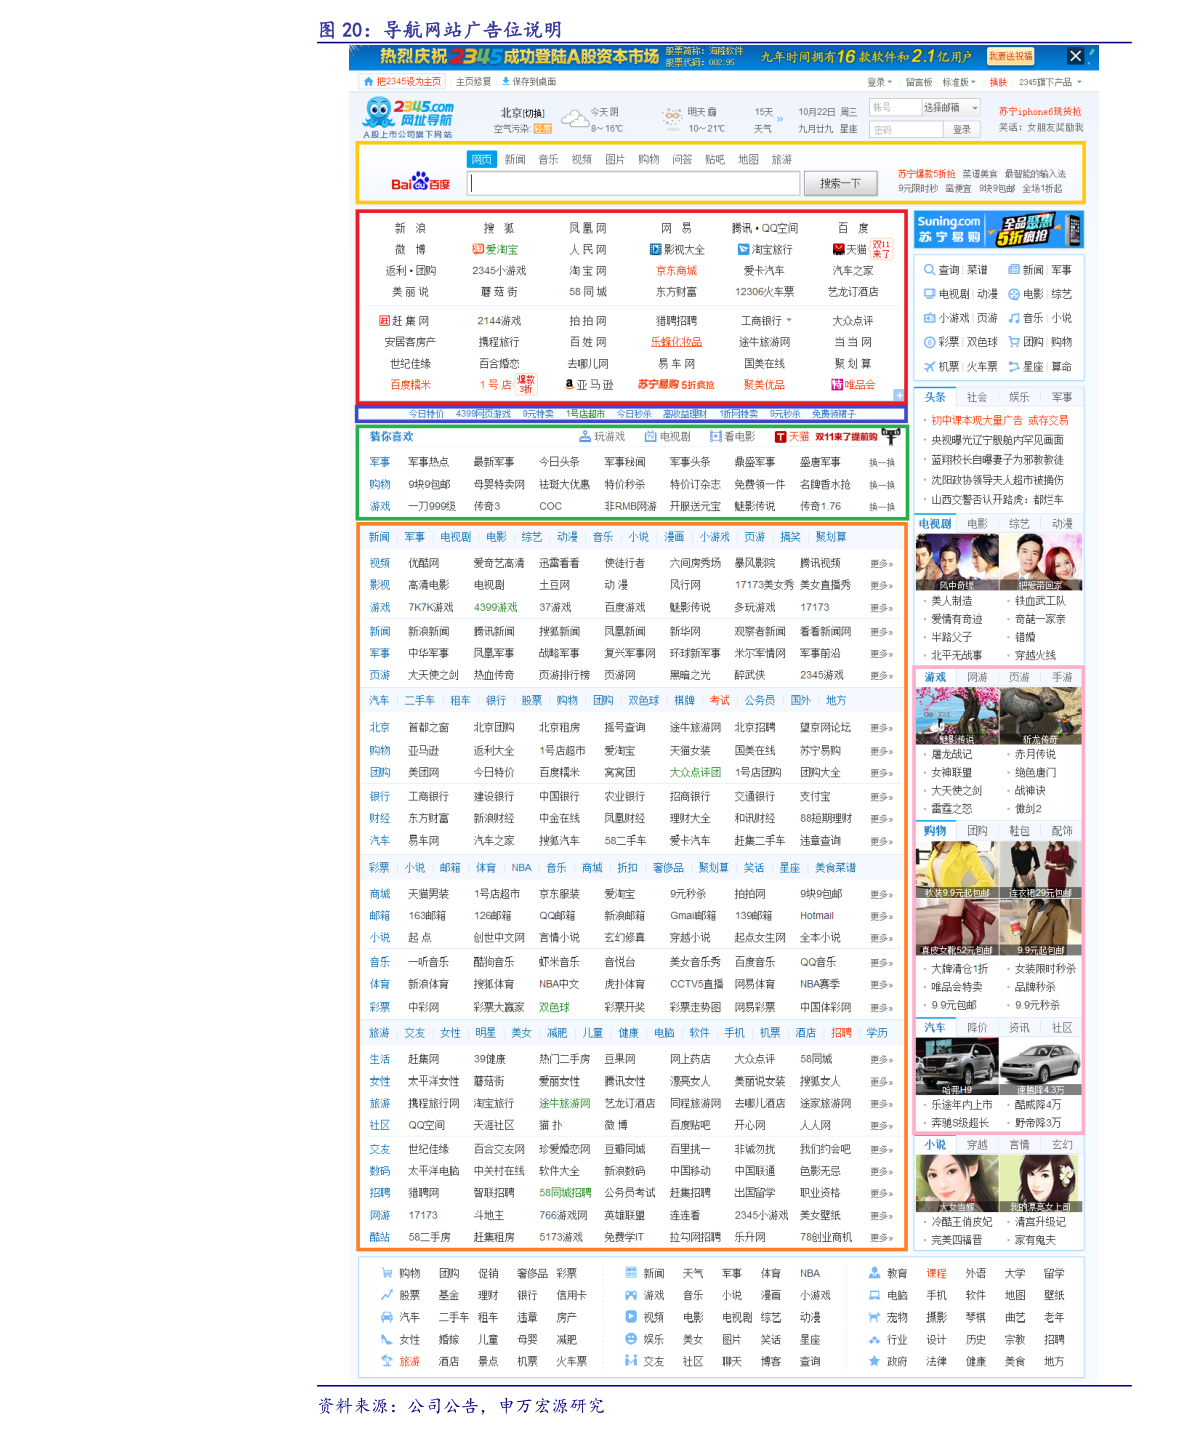Click the beach umbrella icon beside bottom 旅游
Screen dimensions: 1191x1435
[386, 1361]
